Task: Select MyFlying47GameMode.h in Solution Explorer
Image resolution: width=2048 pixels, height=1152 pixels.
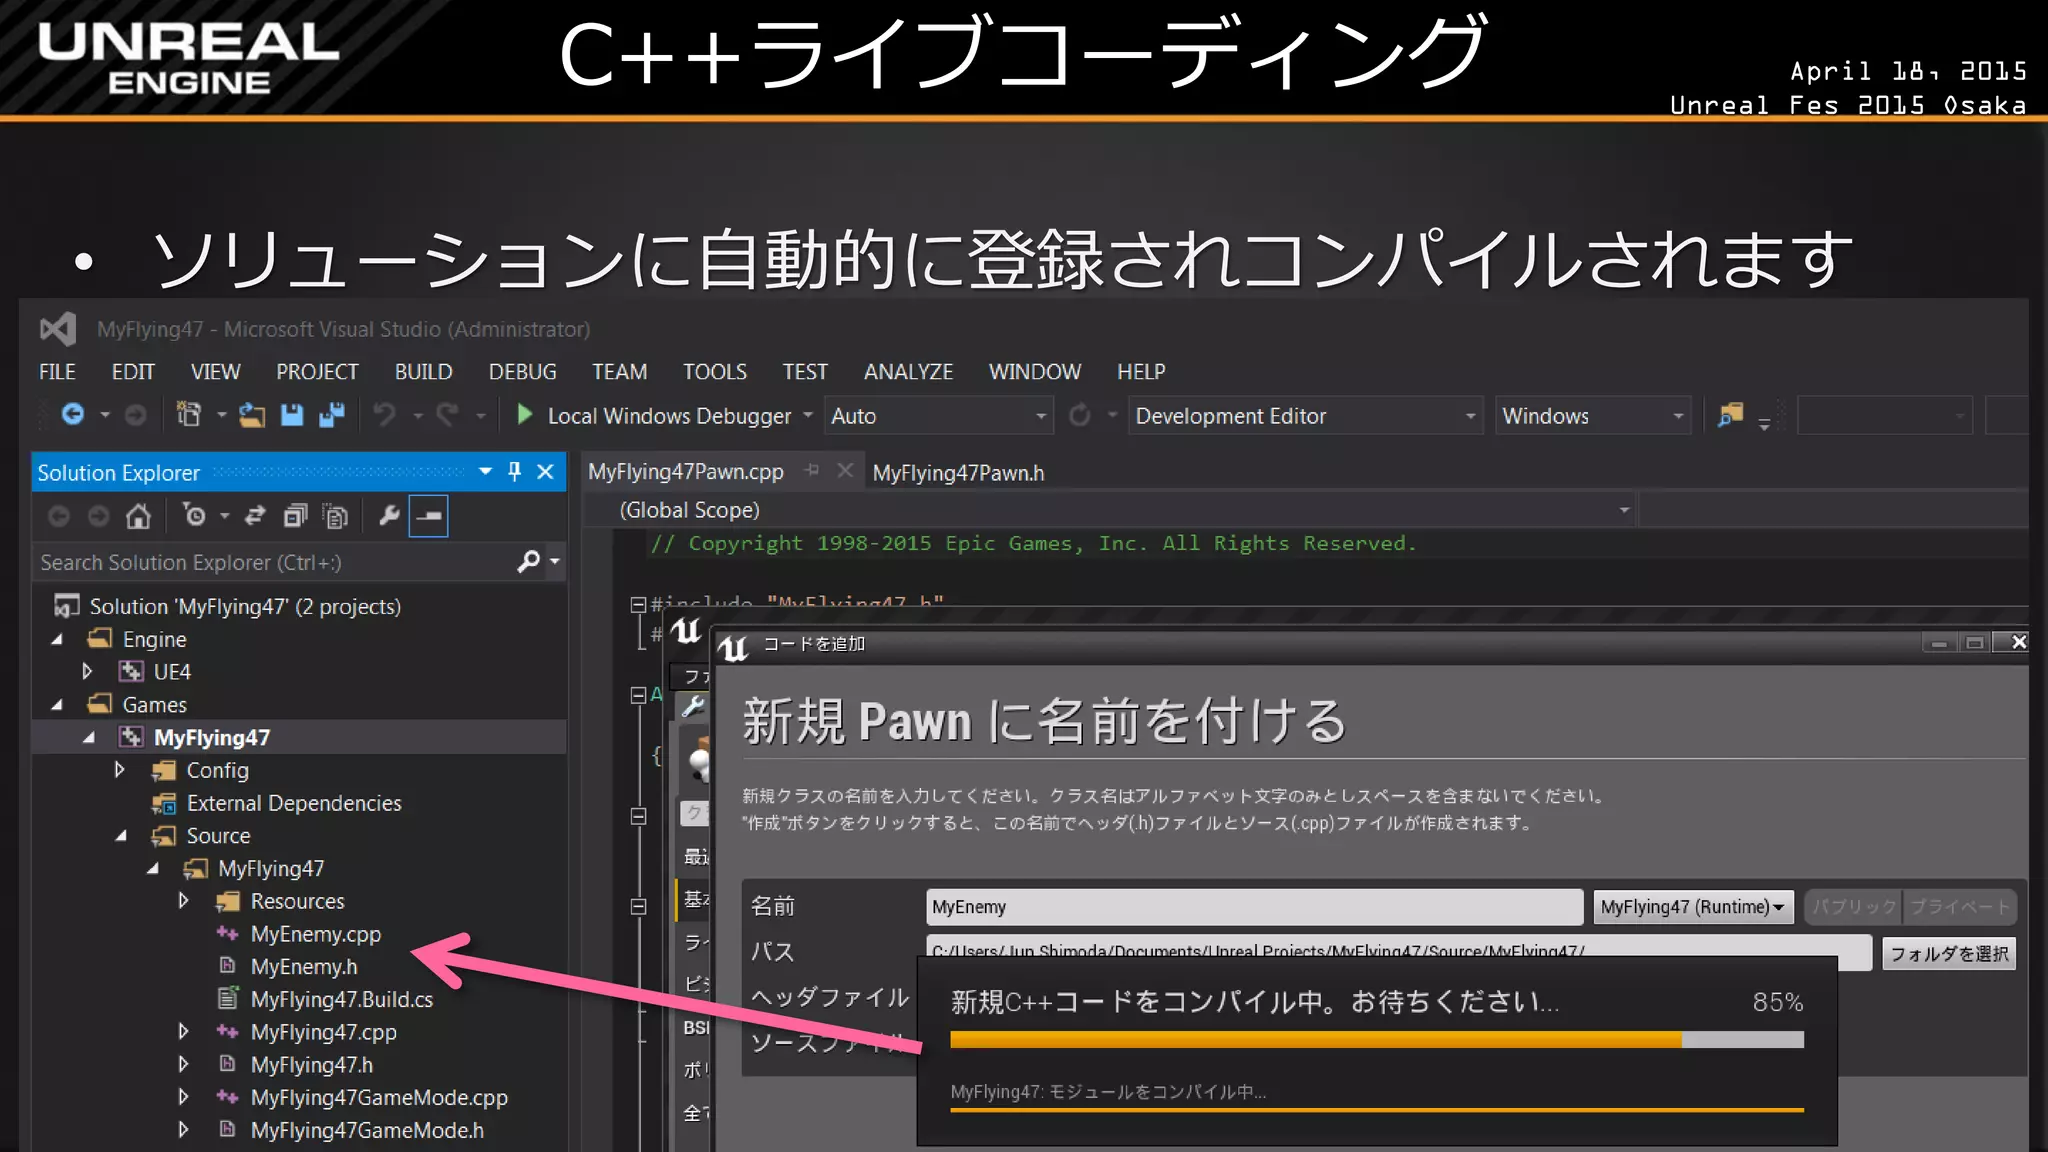Action: [366, 1130]
